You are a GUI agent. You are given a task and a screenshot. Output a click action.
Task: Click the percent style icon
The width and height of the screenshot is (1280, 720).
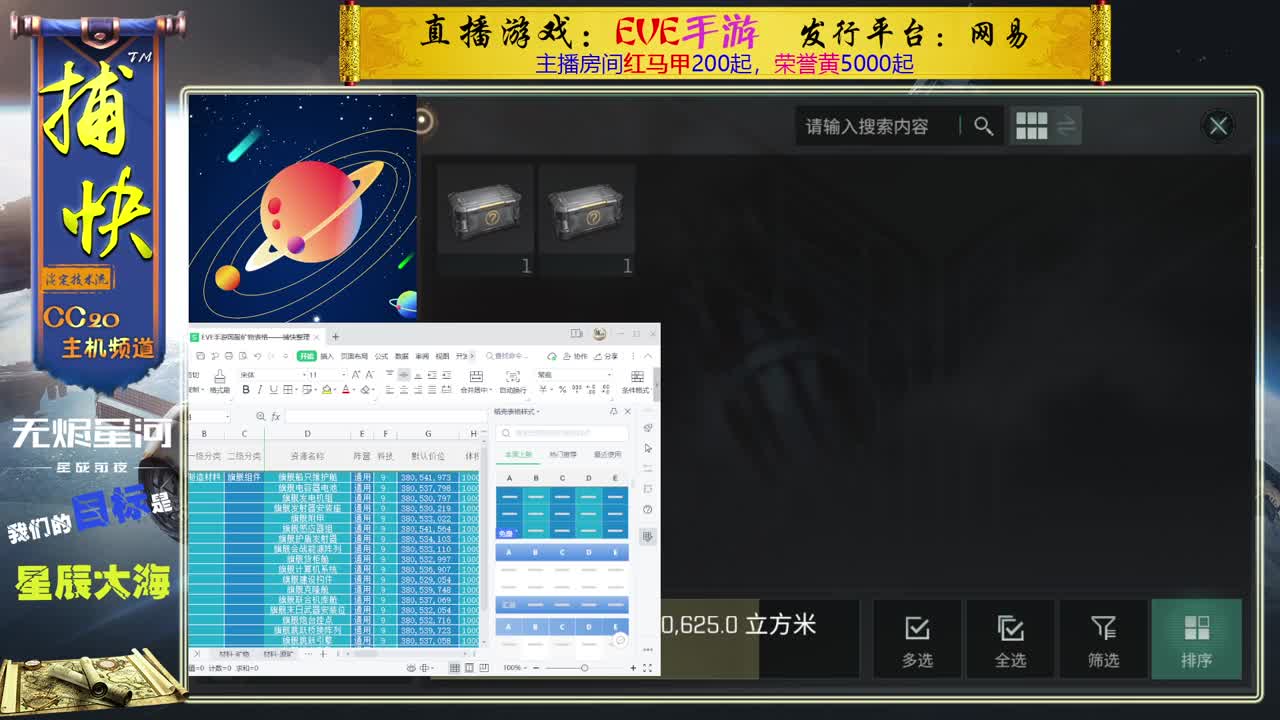(x=562, y=389)
